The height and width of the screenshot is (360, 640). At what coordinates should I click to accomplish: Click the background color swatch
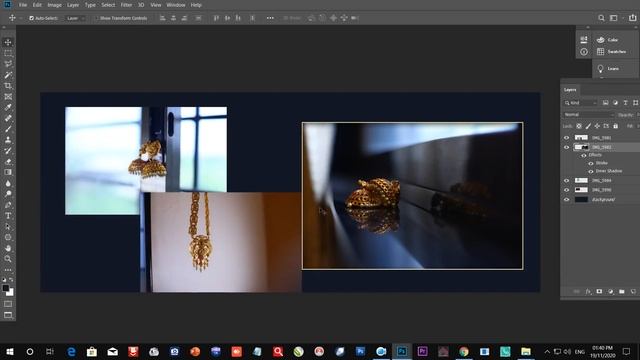tap(10, 293)
